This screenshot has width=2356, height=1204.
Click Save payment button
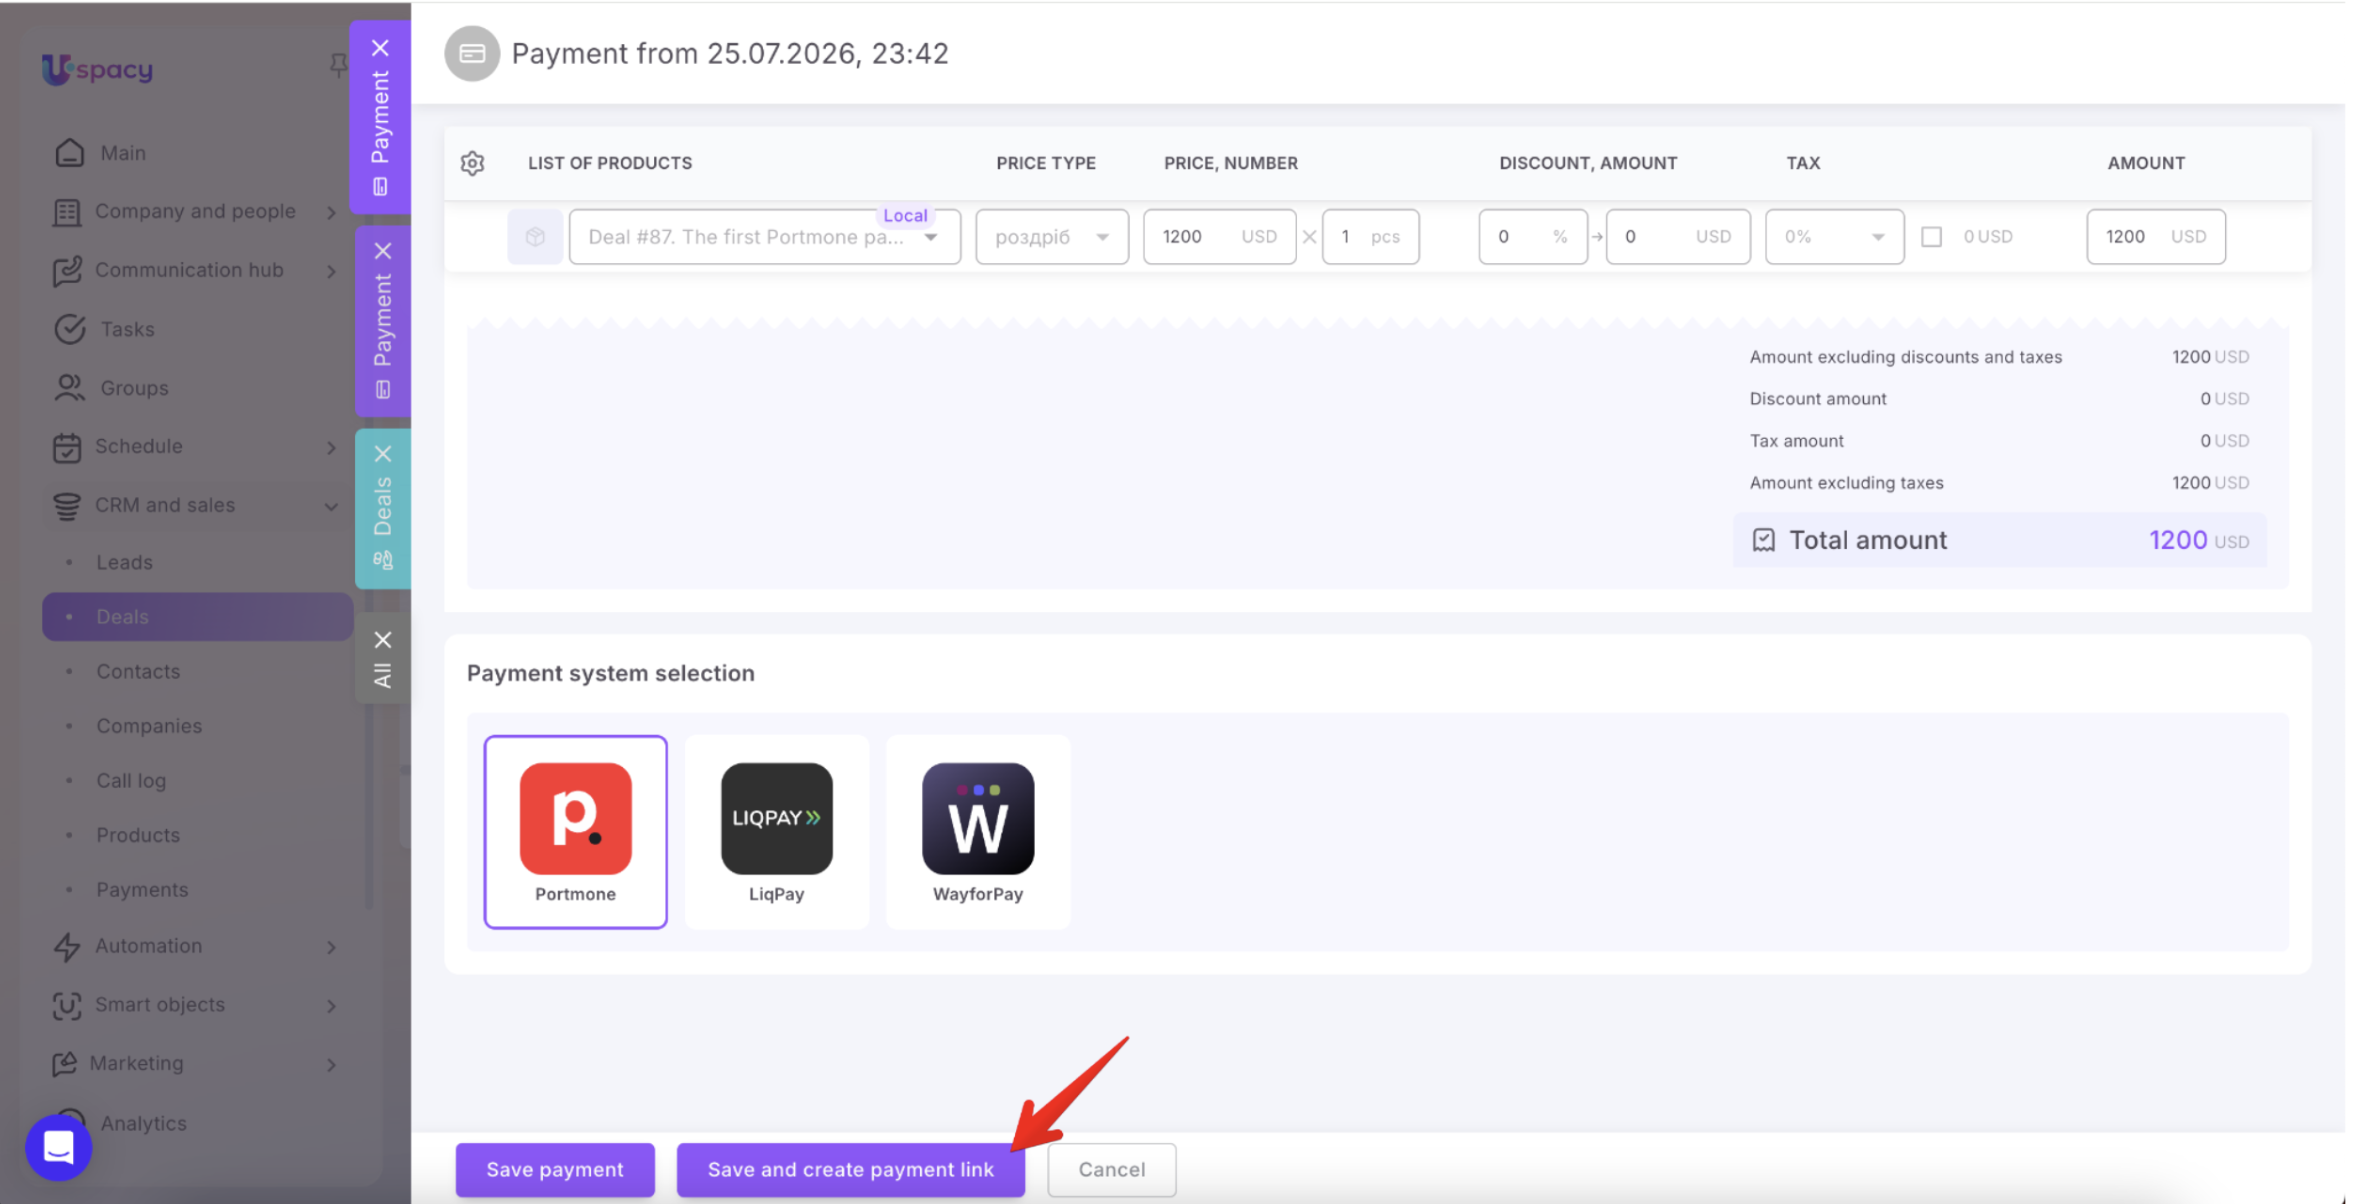pos(555,1169)
